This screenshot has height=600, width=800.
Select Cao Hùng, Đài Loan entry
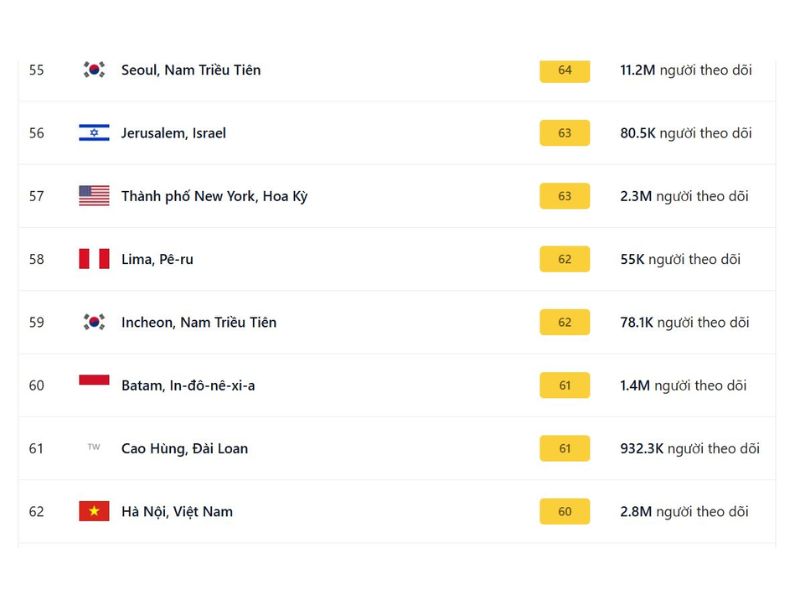point(184,448)
